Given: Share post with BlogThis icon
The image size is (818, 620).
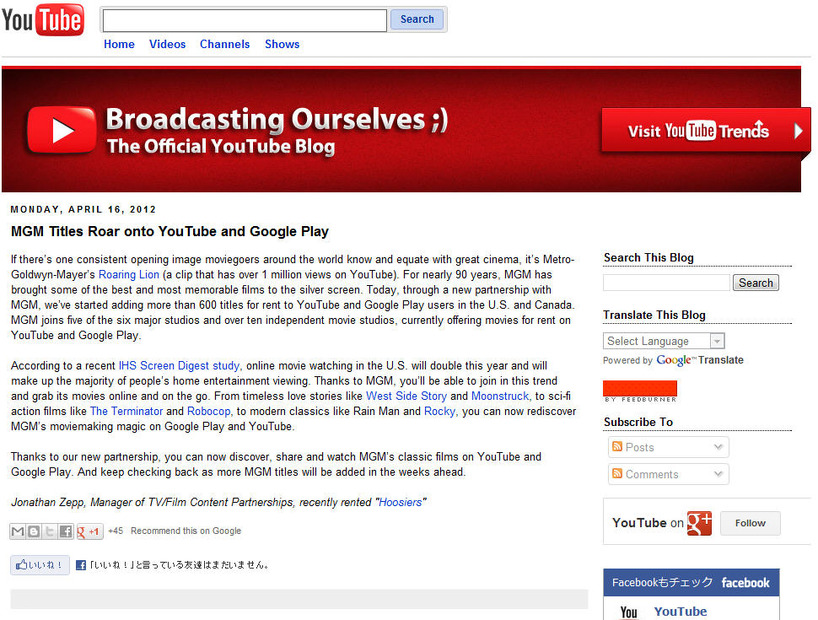Looking at the screenshot, I should [33, 531].
